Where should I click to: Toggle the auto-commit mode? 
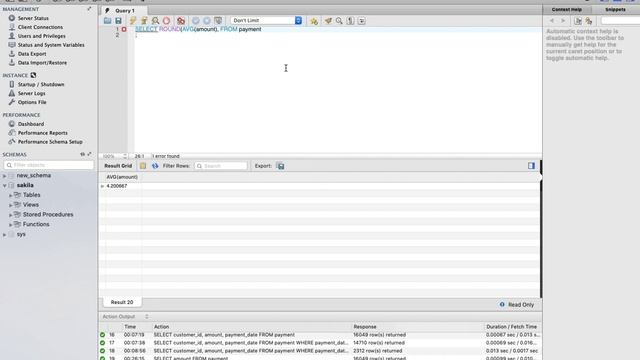click(218, 20)
